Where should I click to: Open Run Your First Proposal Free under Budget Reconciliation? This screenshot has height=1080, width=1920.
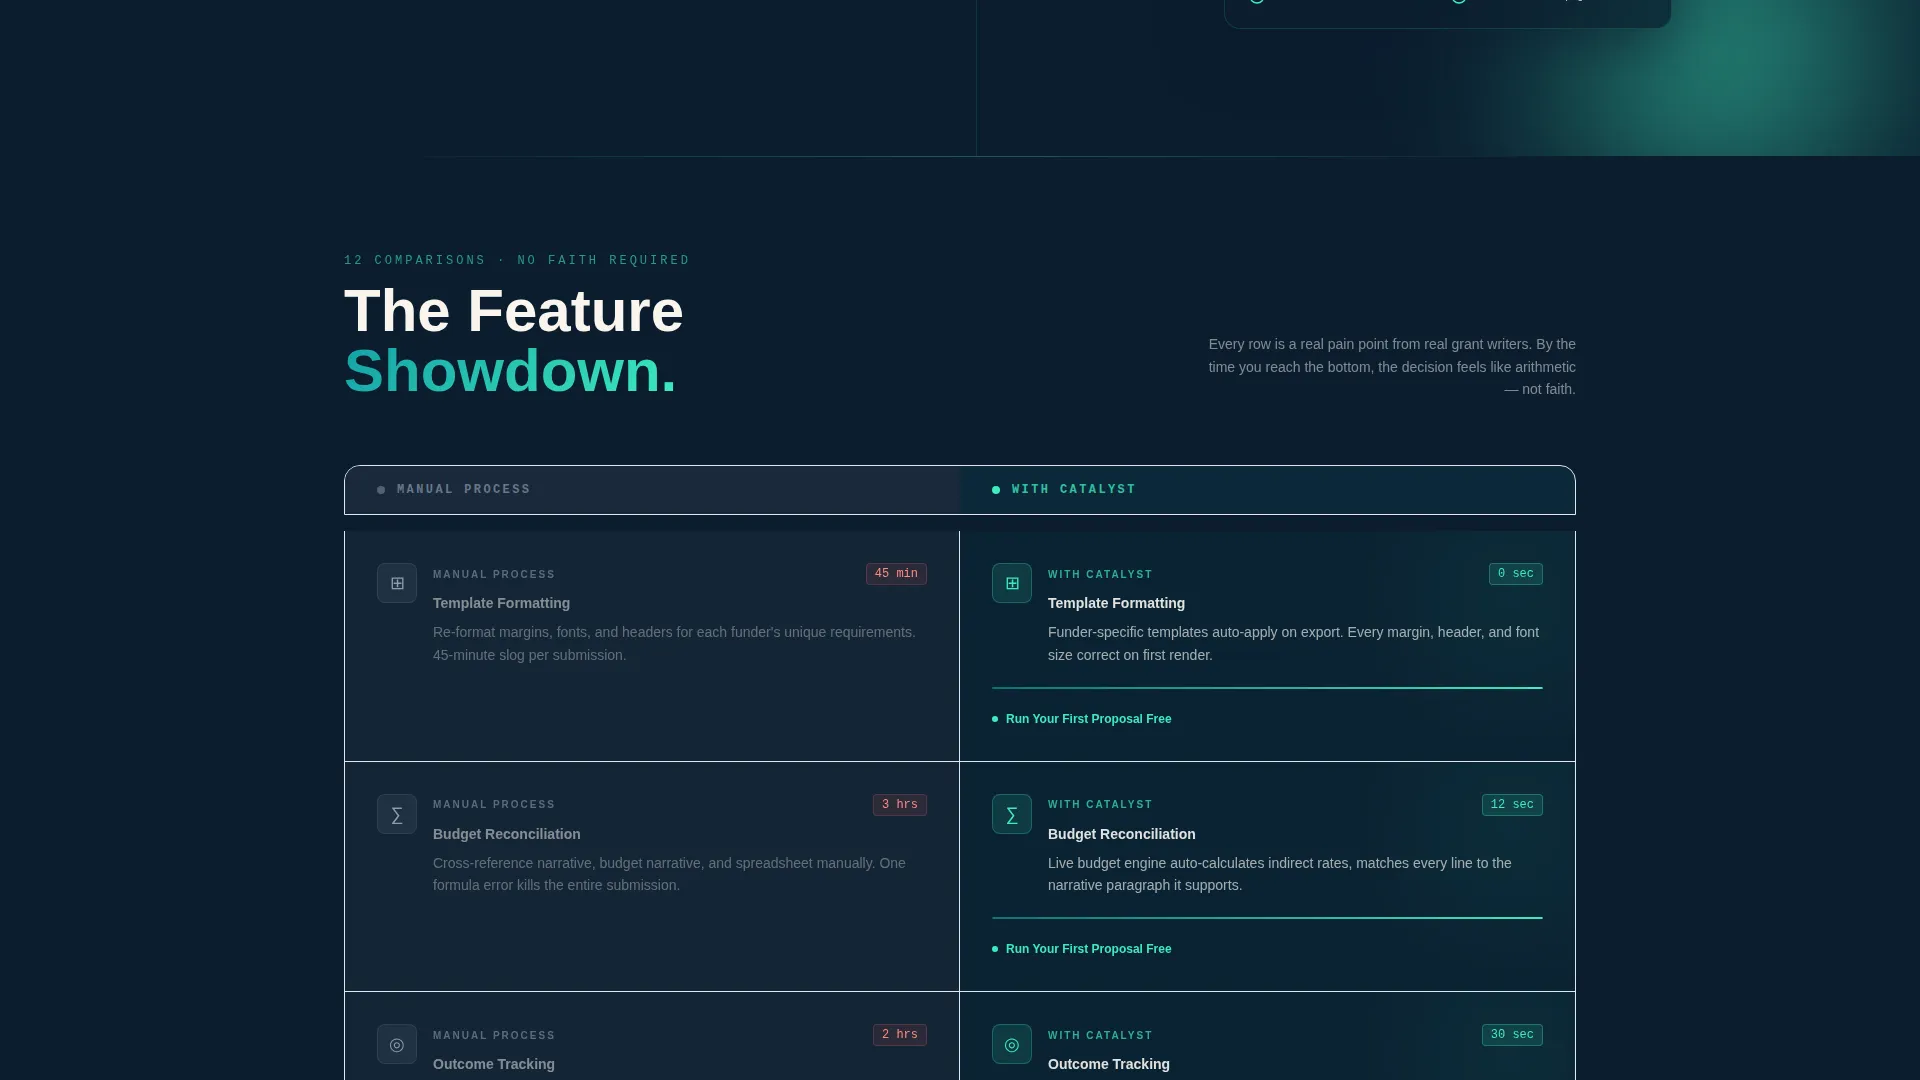point(1082,949)
